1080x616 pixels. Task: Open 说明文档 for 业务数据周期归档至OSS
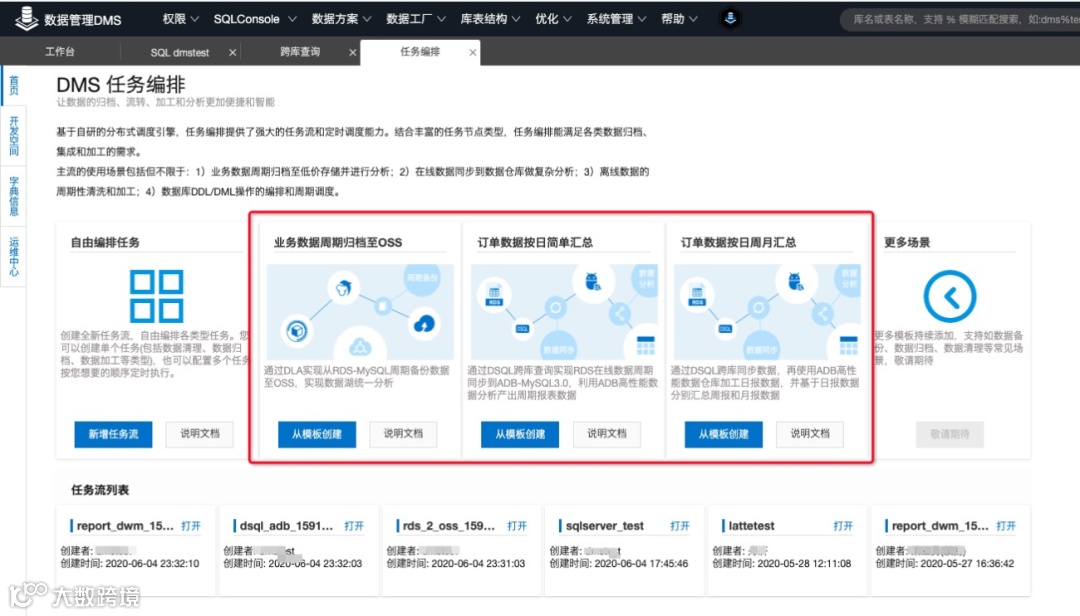tap(403, 434)
